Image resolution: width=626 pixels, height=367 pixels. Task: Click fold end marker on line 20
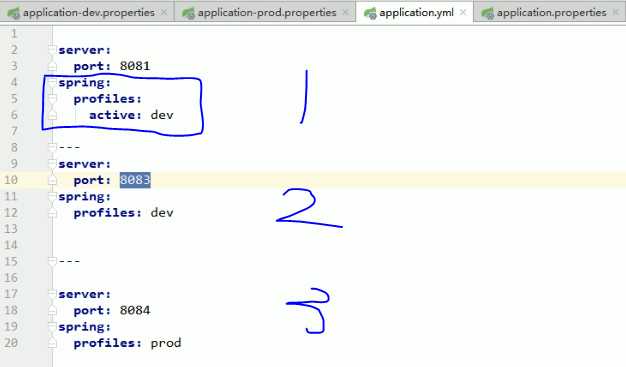pyautogui.click(x=52, y=343)
